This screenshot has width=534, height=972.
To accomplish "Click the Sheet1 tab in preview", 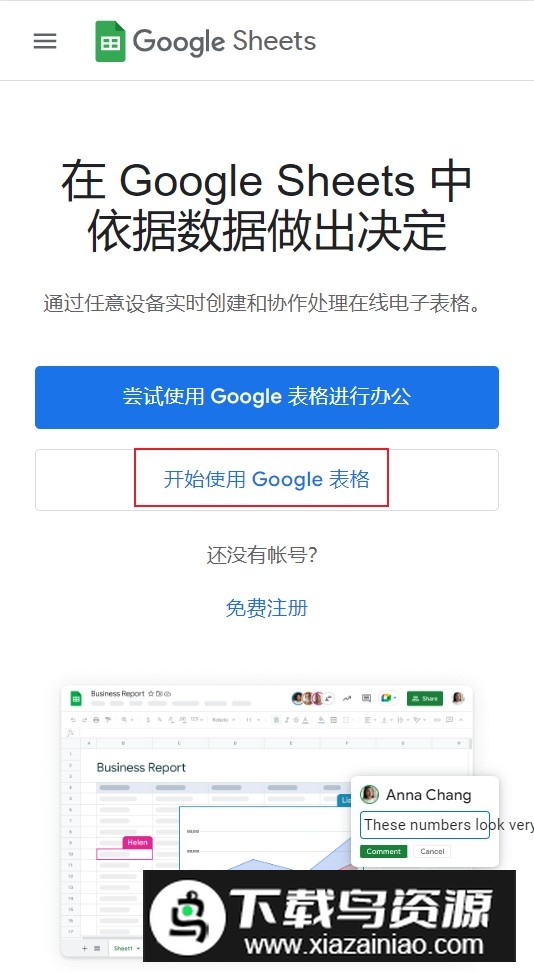I will (123, 948).
